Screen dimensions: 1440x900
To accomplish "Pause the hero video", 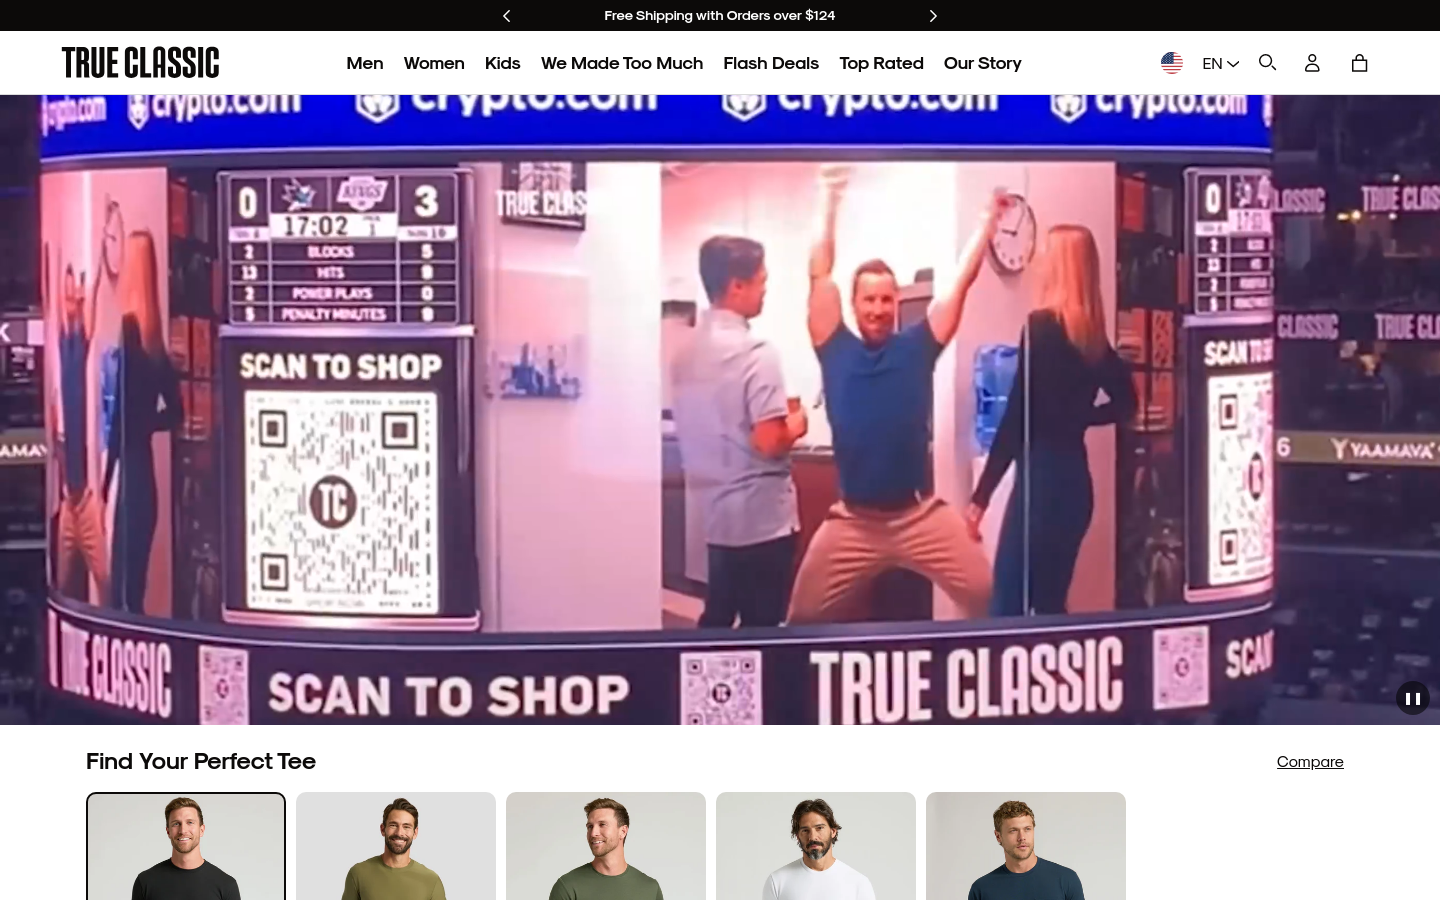I will pos(1413,699).
